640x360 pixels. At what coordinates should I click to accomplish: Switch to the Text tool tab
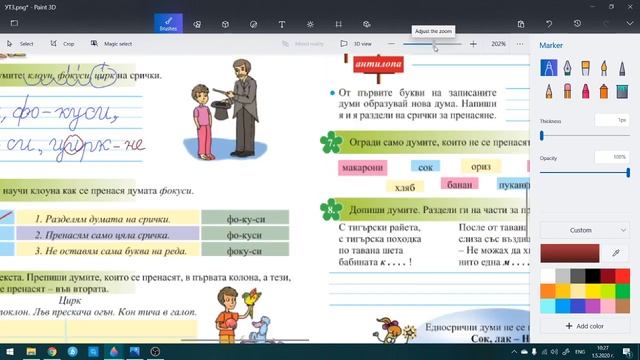[x=282, y=24]
